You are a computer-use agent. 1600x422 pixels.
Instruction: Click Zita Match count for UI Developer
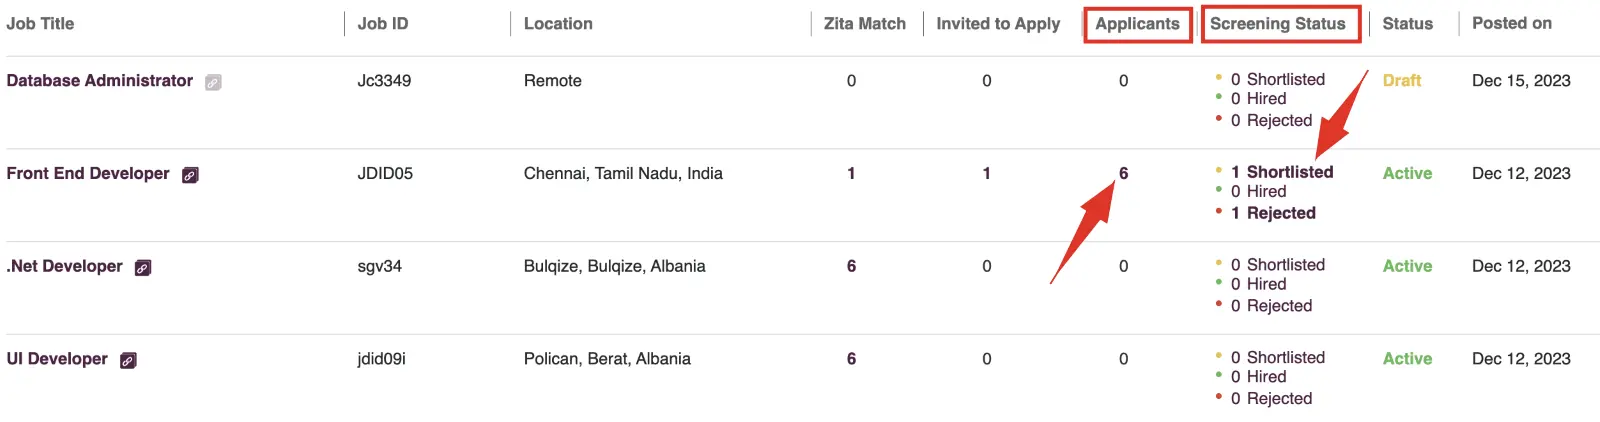[x=851, y=358]
